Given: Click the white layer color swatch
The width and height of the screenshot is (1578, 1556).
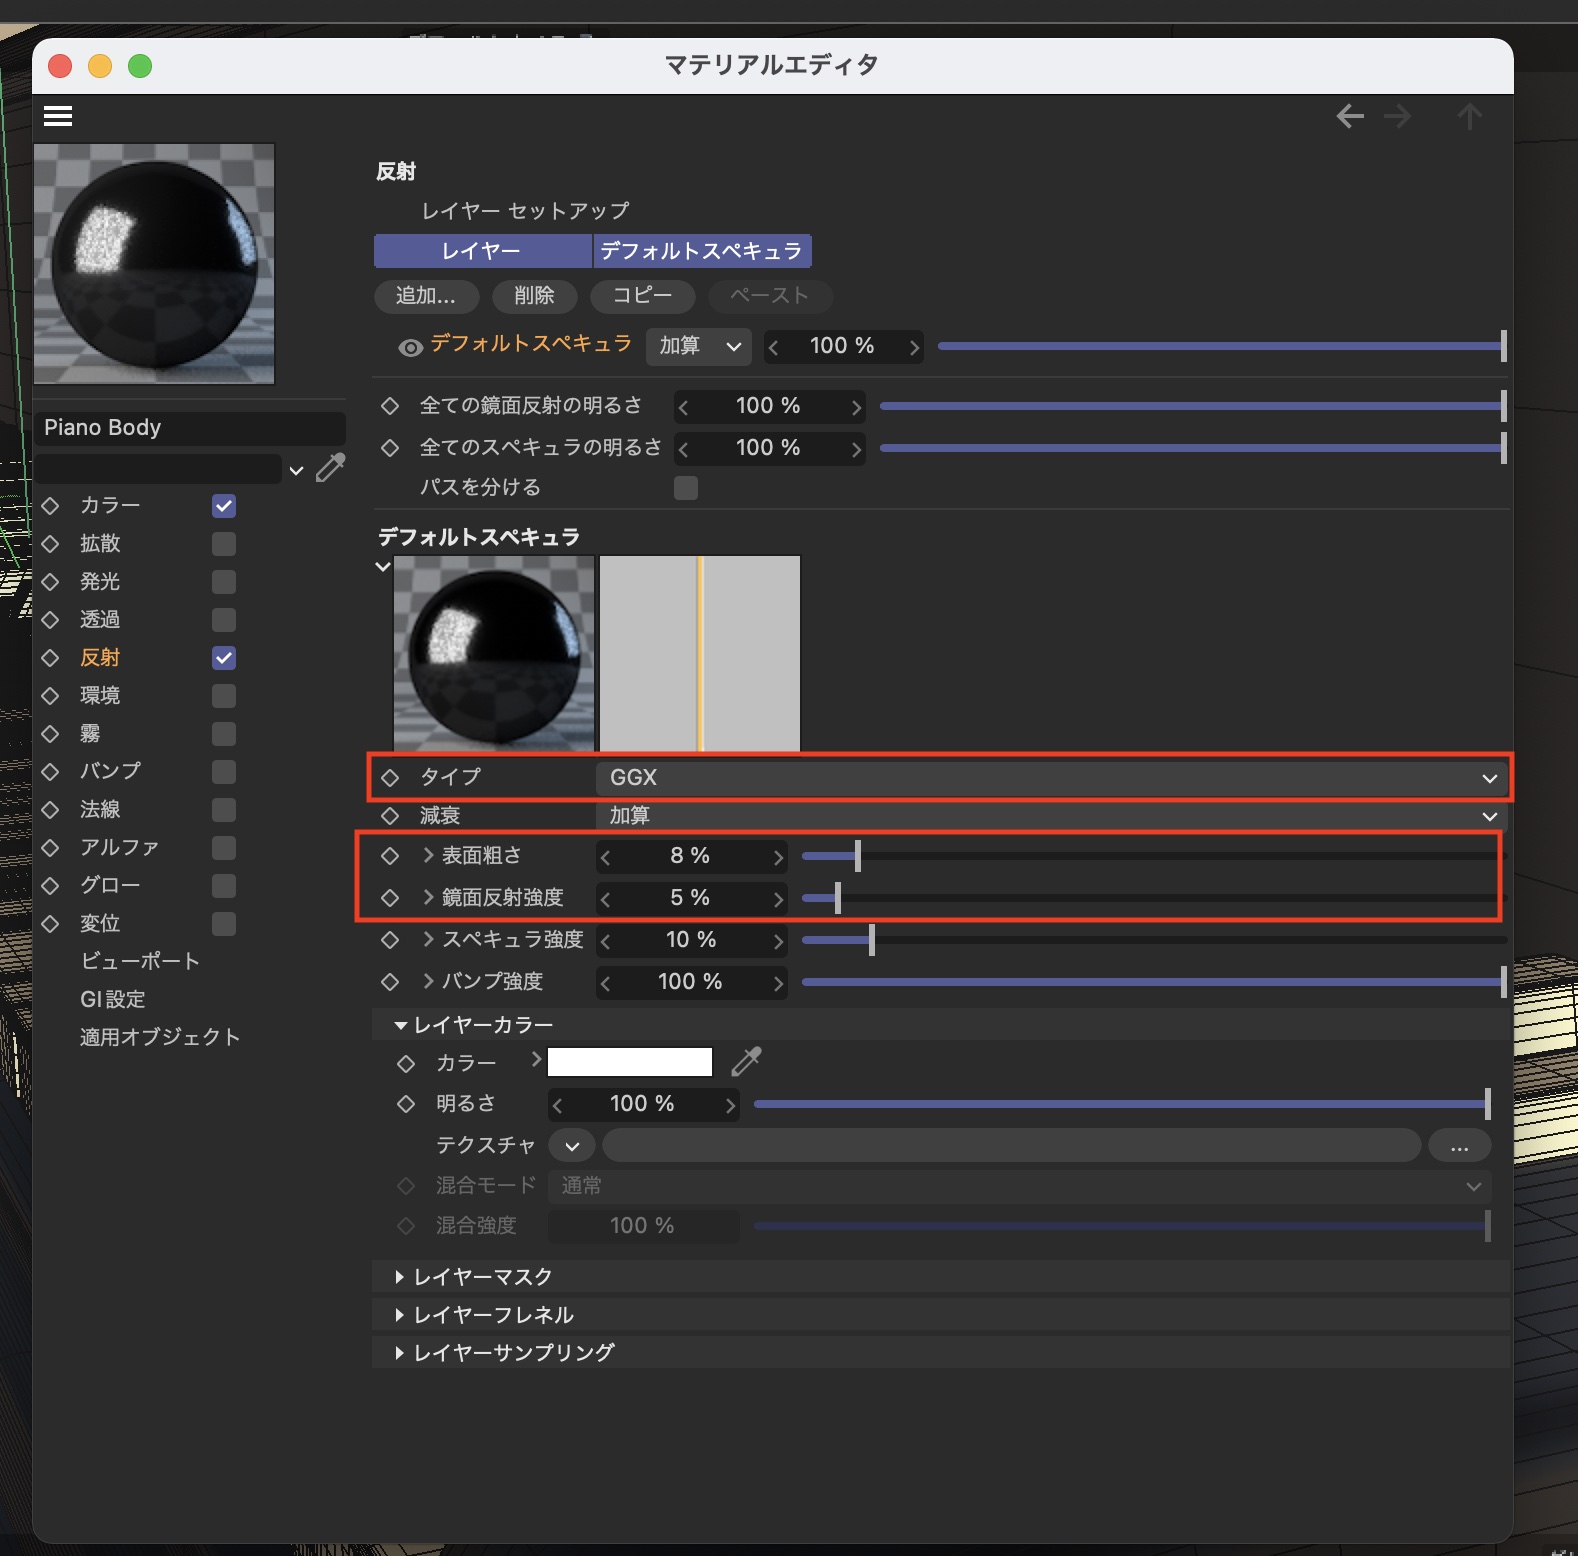Looking at the screenshot, I should [630, 1062].
